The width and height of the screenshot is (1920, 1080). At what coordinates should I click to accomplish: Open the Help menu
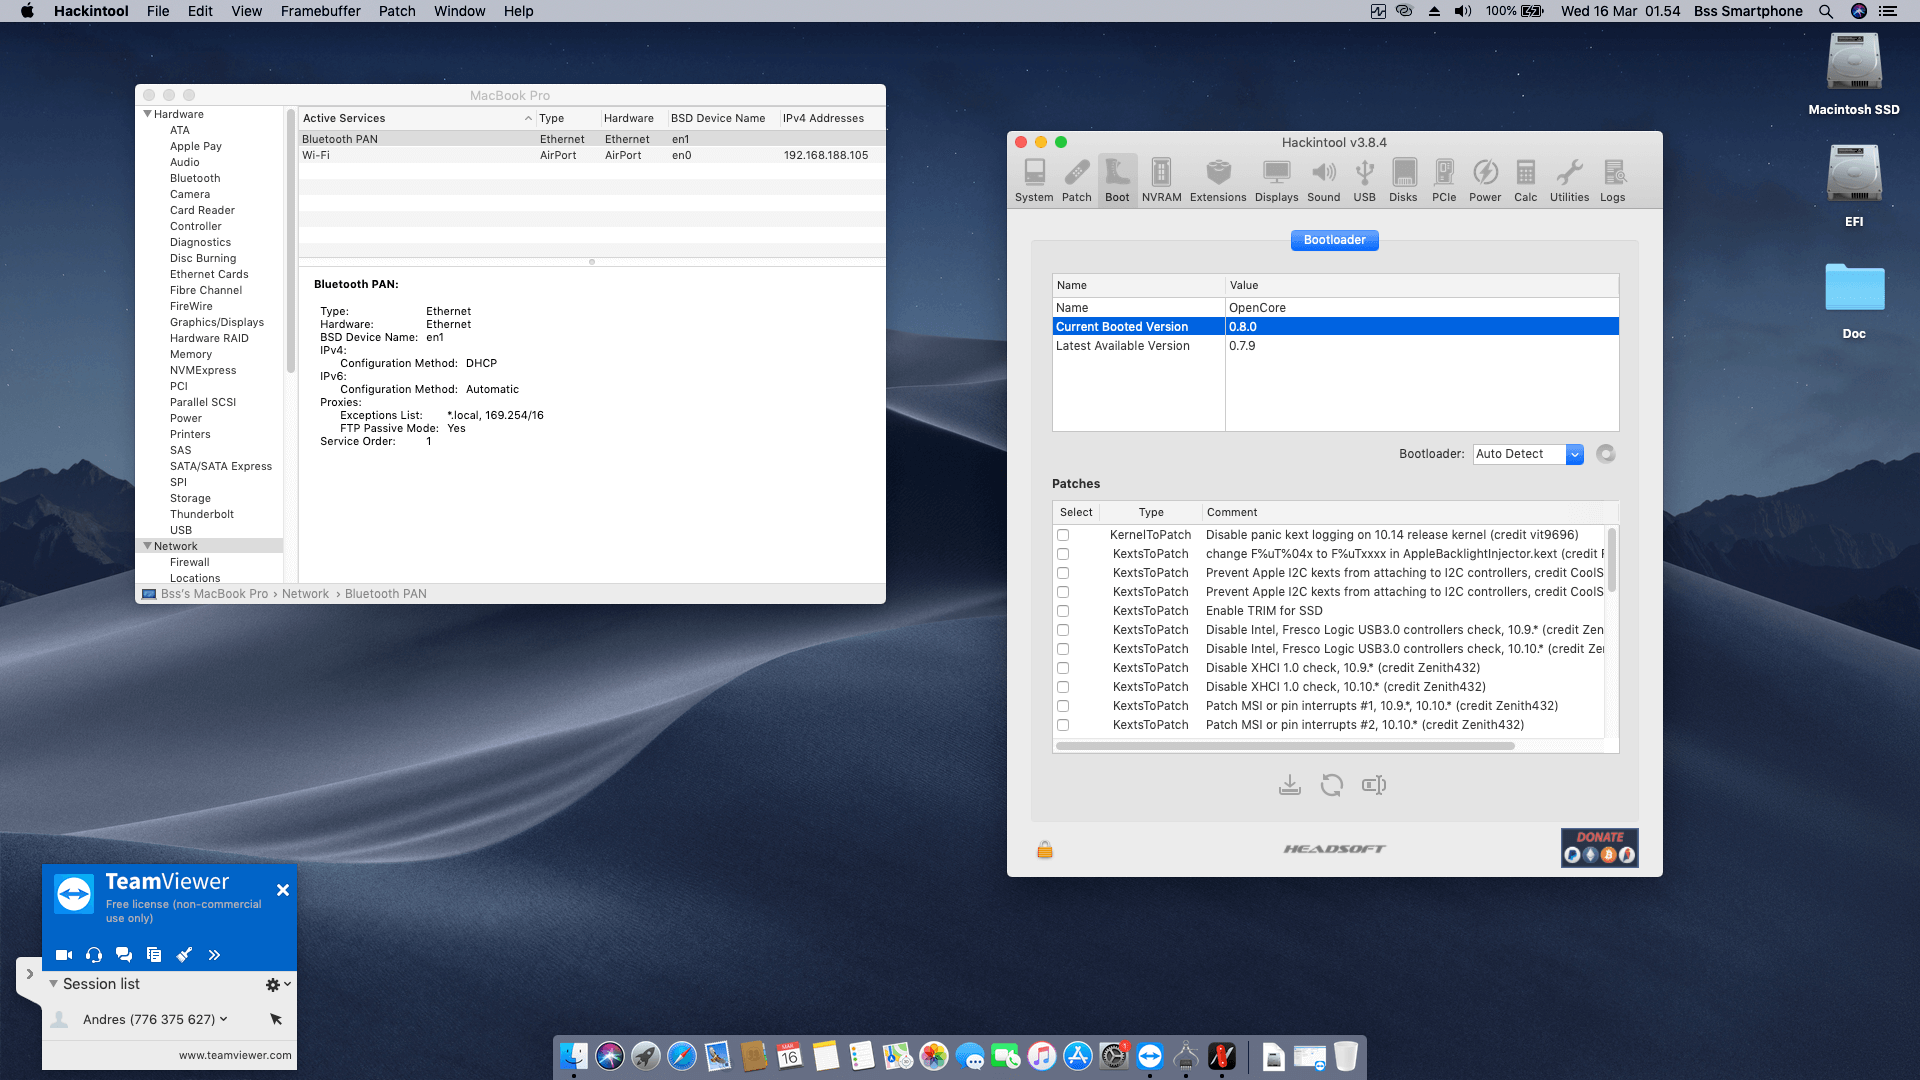(518, 11)
